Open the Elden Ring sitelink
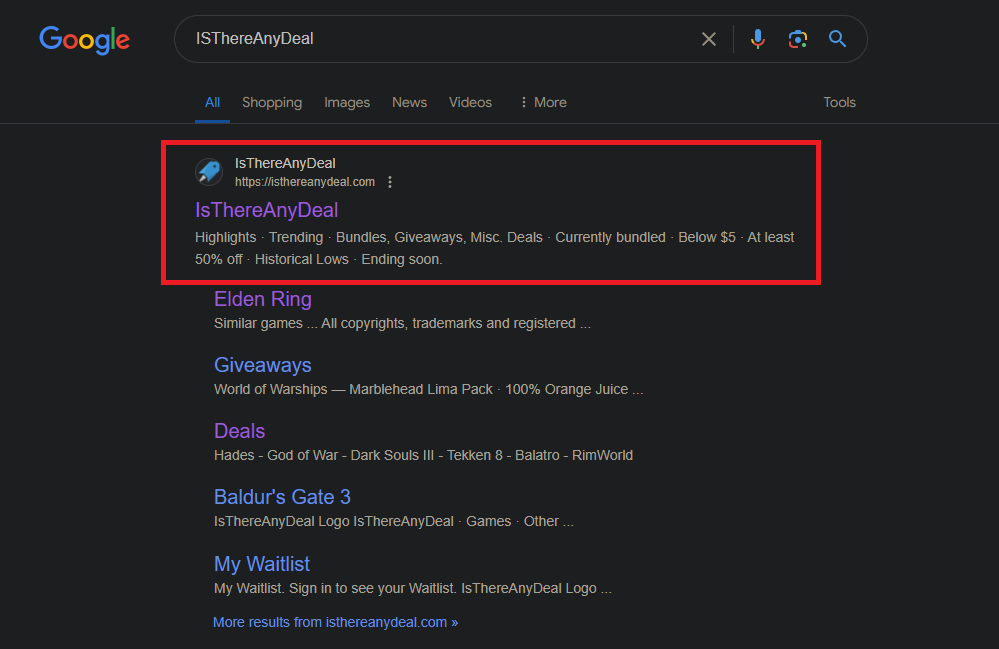 pos(263,299)
